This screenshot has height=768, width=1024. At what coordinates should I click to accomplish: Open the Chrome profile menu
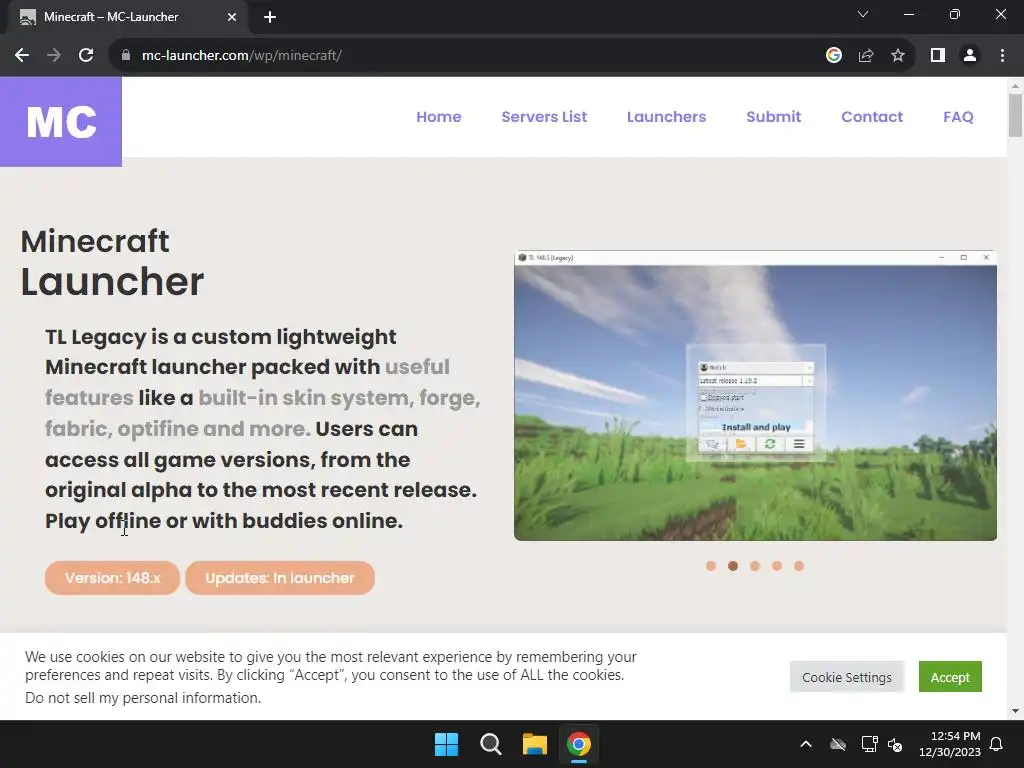click(970, 56)
